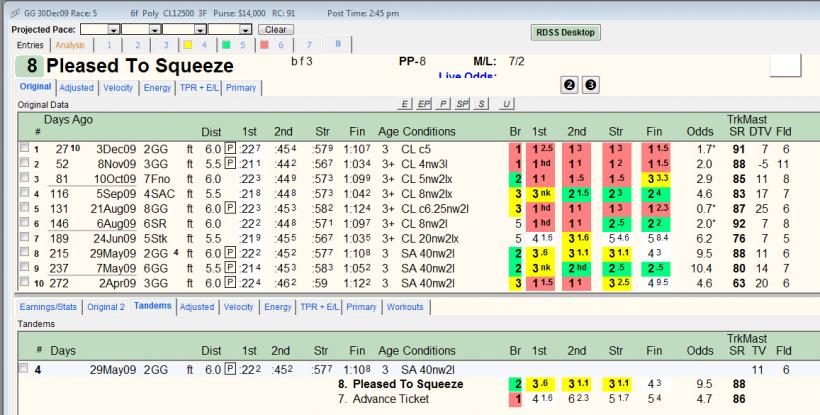
Task: Open the Original 2 tab
Action: point(106,307)
